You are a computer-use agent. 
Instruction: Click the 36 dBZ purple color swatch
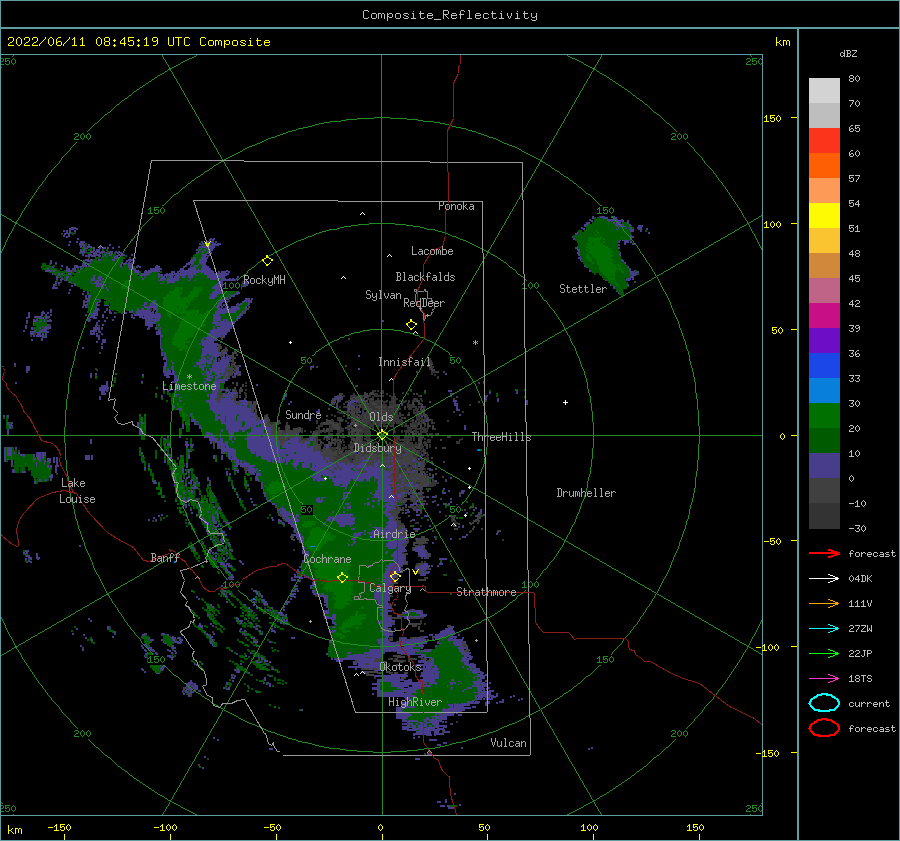point(824,340)
